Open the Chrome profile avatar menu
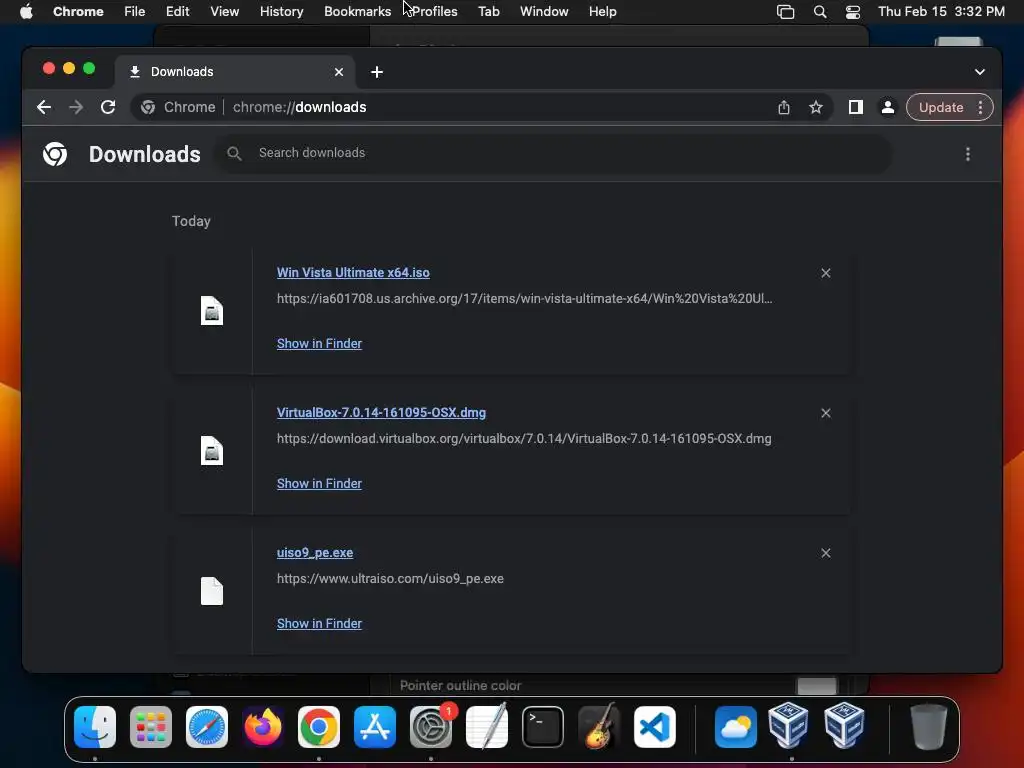The image size is (1024, 768). [x=888, y=107]
